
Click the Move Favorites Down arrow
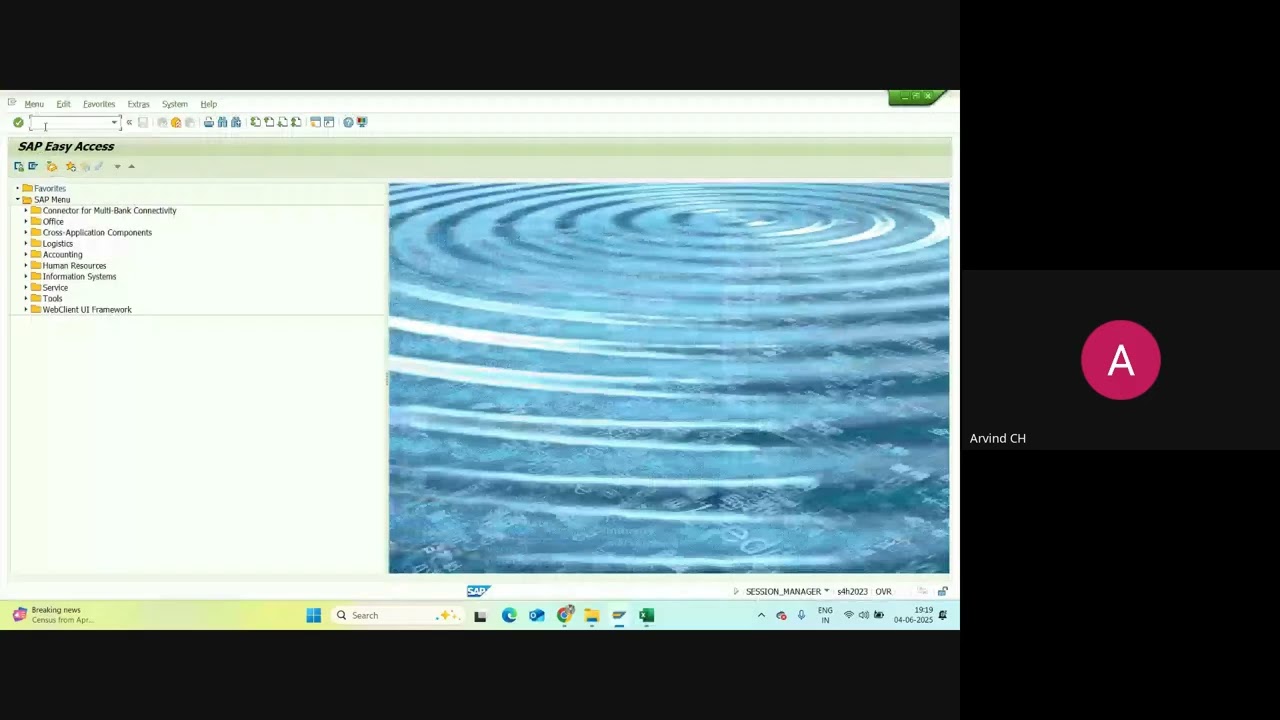tap(117, 166)
